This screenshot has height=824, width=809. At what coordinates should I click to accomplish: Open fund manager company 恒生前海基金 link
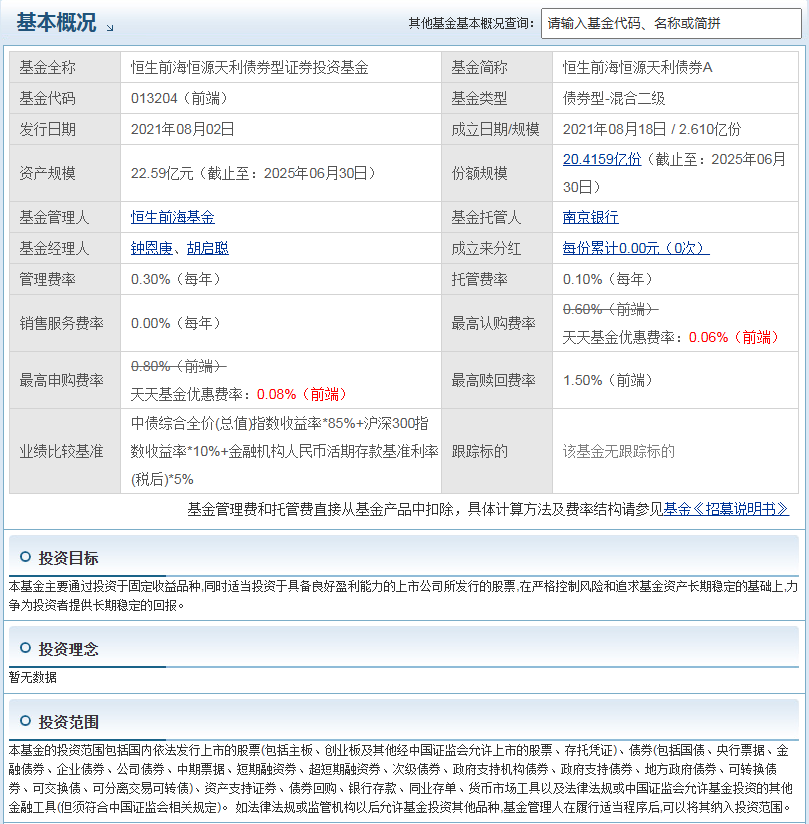point(172,217)
